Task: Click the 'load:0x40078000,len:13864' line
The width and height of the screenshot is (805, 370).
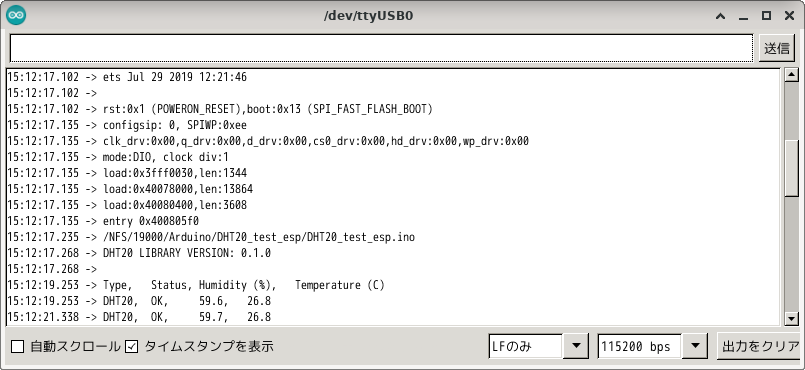Action: click(x=130, y=189)
